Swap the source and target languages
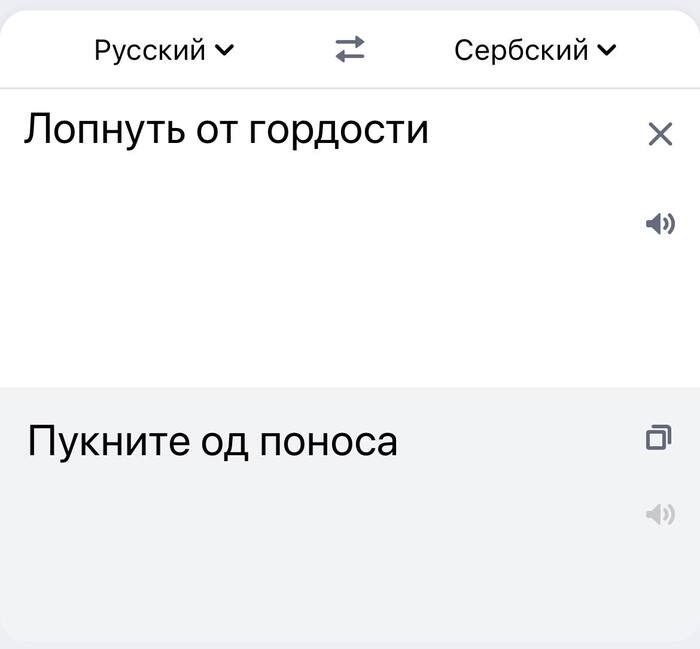The height and width of the screenshot is (649, 700). (x=350, y=50)
